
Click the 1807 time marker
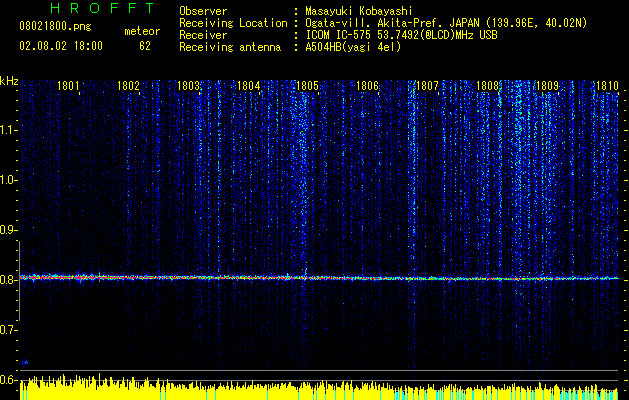(428, 87)
